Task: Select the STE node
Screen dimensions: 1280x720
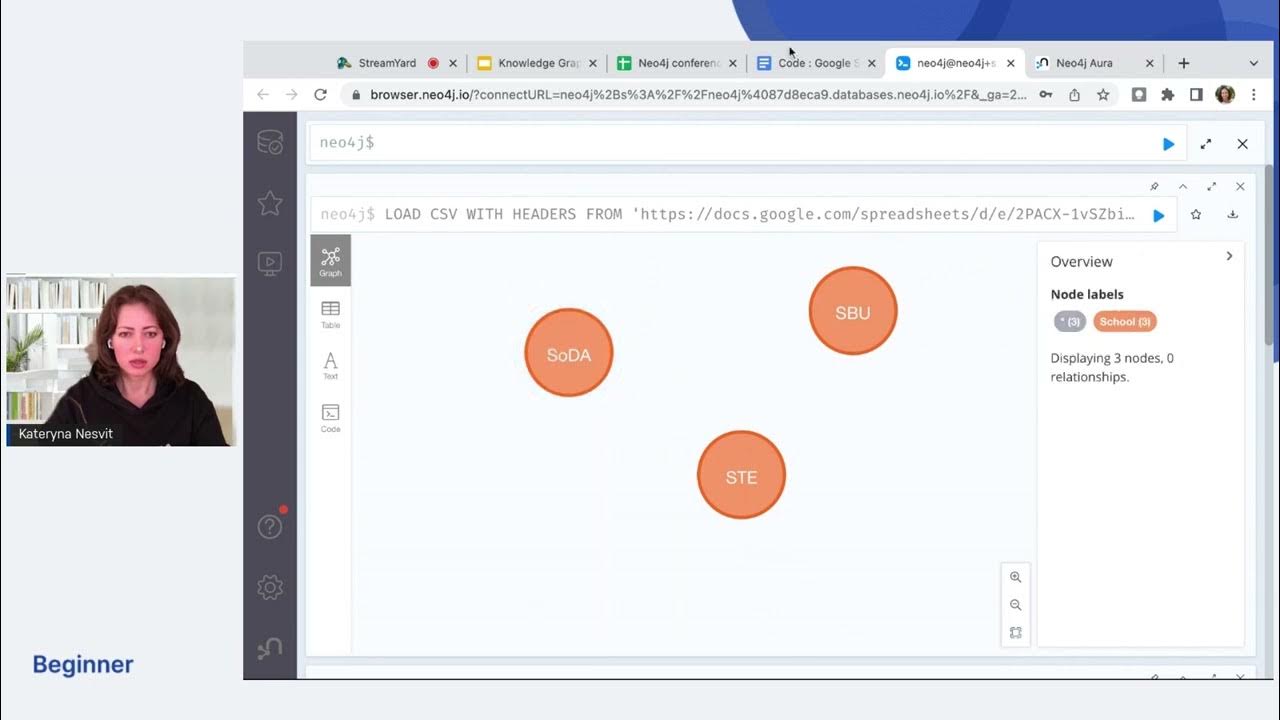Action: tap(741, 475)
